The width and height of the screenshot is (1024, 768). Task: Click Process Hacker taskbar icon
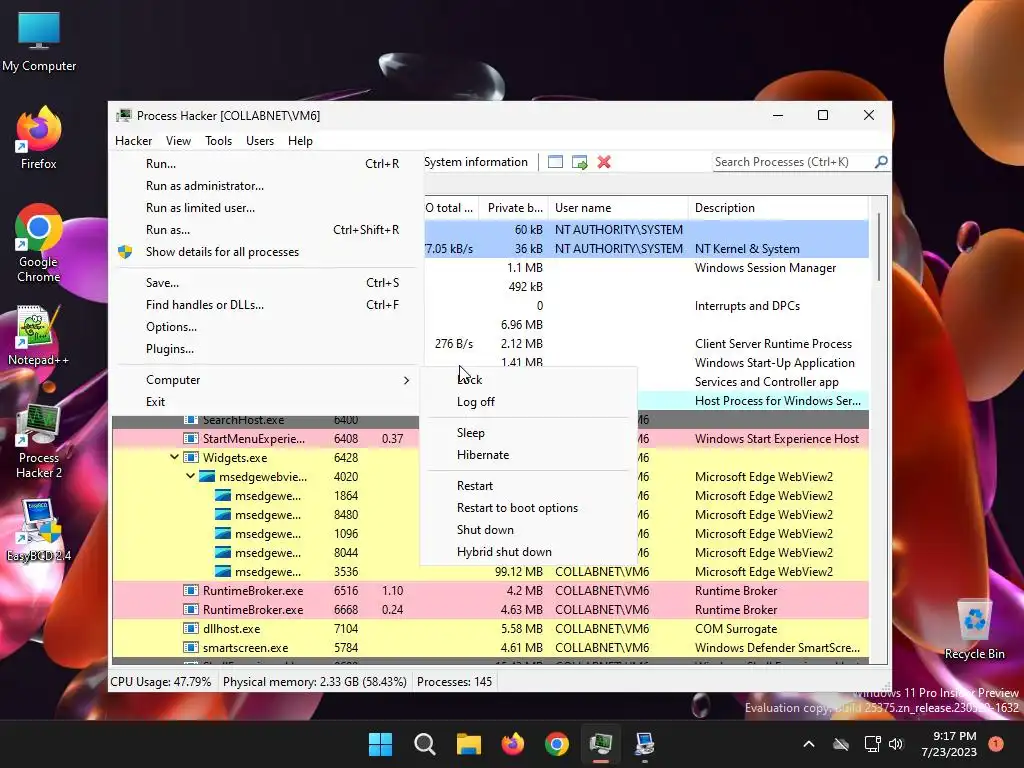(601, 744)
